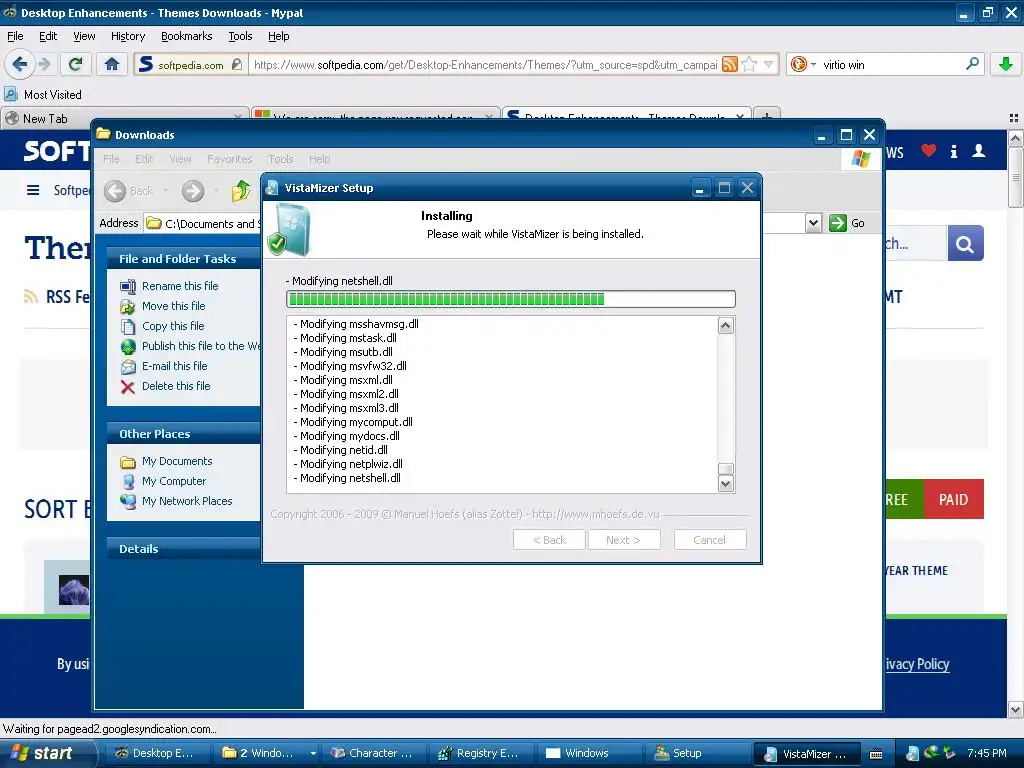Click the green Go arrow in Downloads

tap(838, 223)
